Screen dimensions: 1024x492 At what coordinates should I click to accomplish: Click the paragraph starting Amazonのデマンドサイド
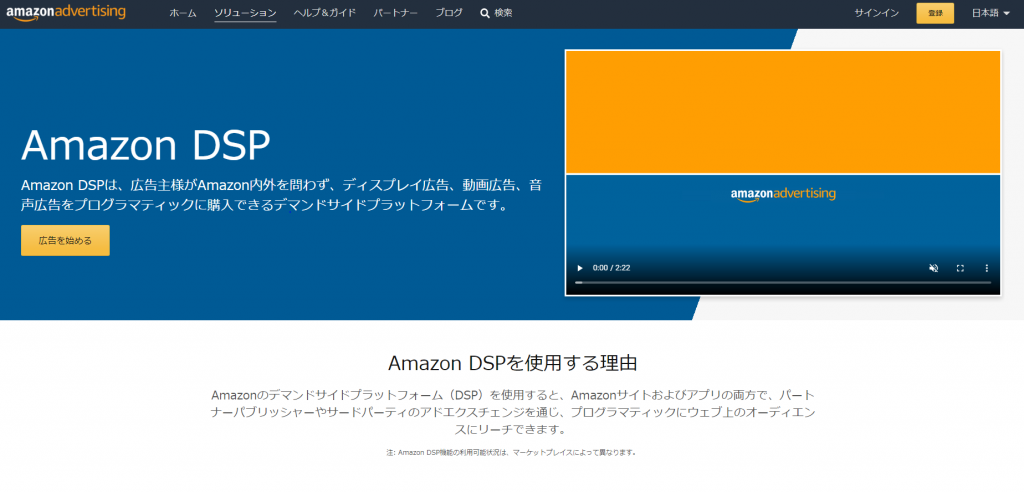pos(512,412)
